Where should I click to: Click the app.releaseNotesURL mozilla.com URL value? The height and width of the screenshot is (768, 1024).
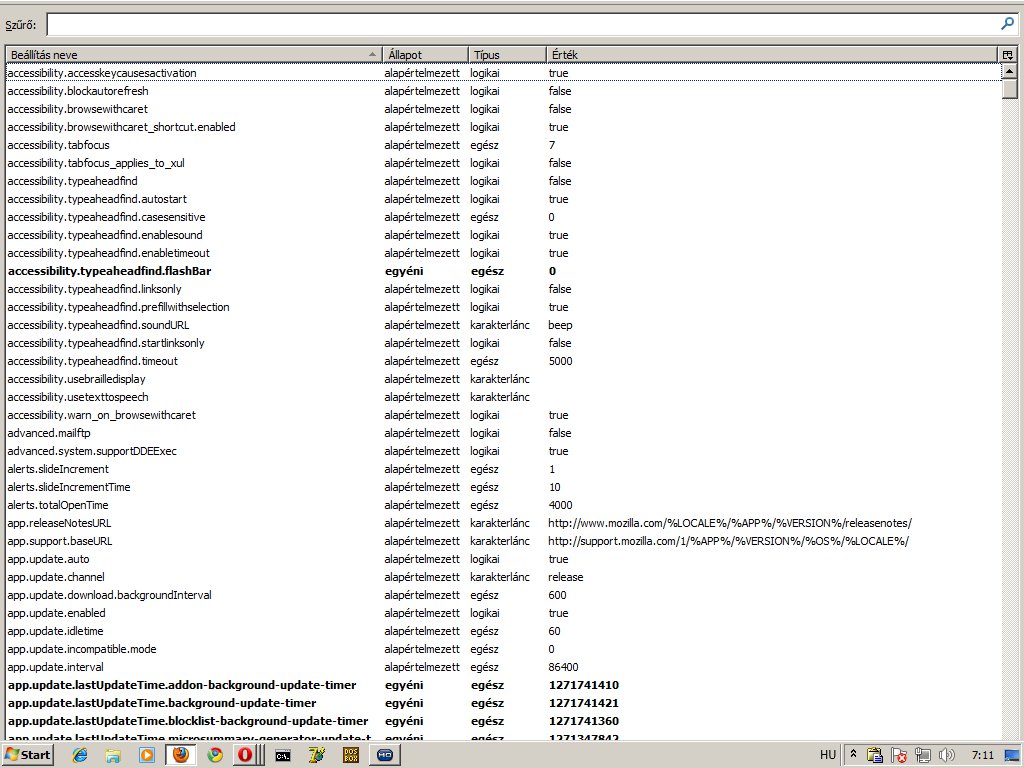pyautogui.click(x=730, y=523)
